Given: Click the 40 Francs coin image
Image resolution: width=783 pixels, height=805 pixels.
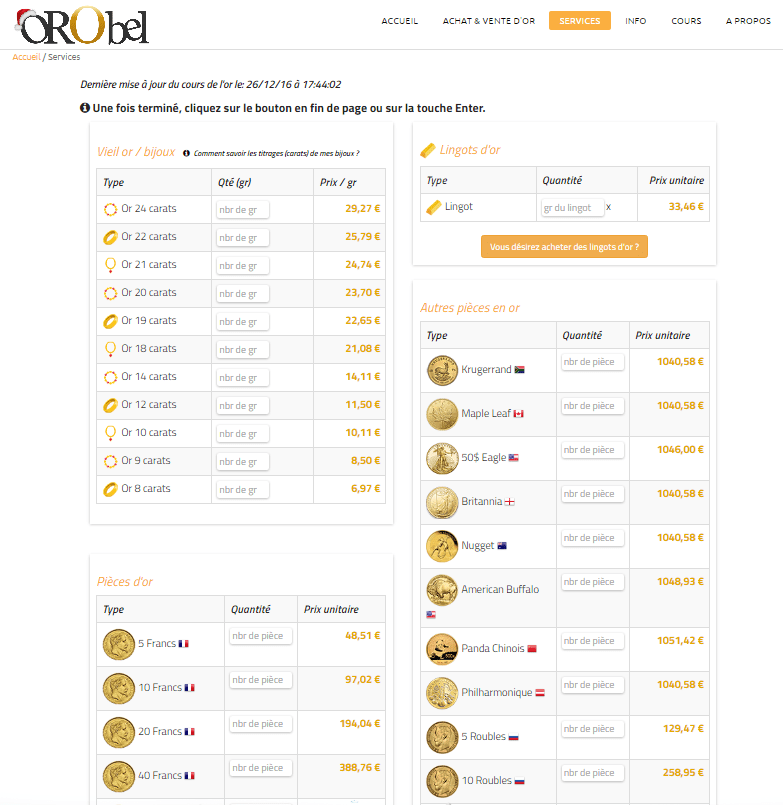Looking at the screenshot, I should [x=119, y=776].
